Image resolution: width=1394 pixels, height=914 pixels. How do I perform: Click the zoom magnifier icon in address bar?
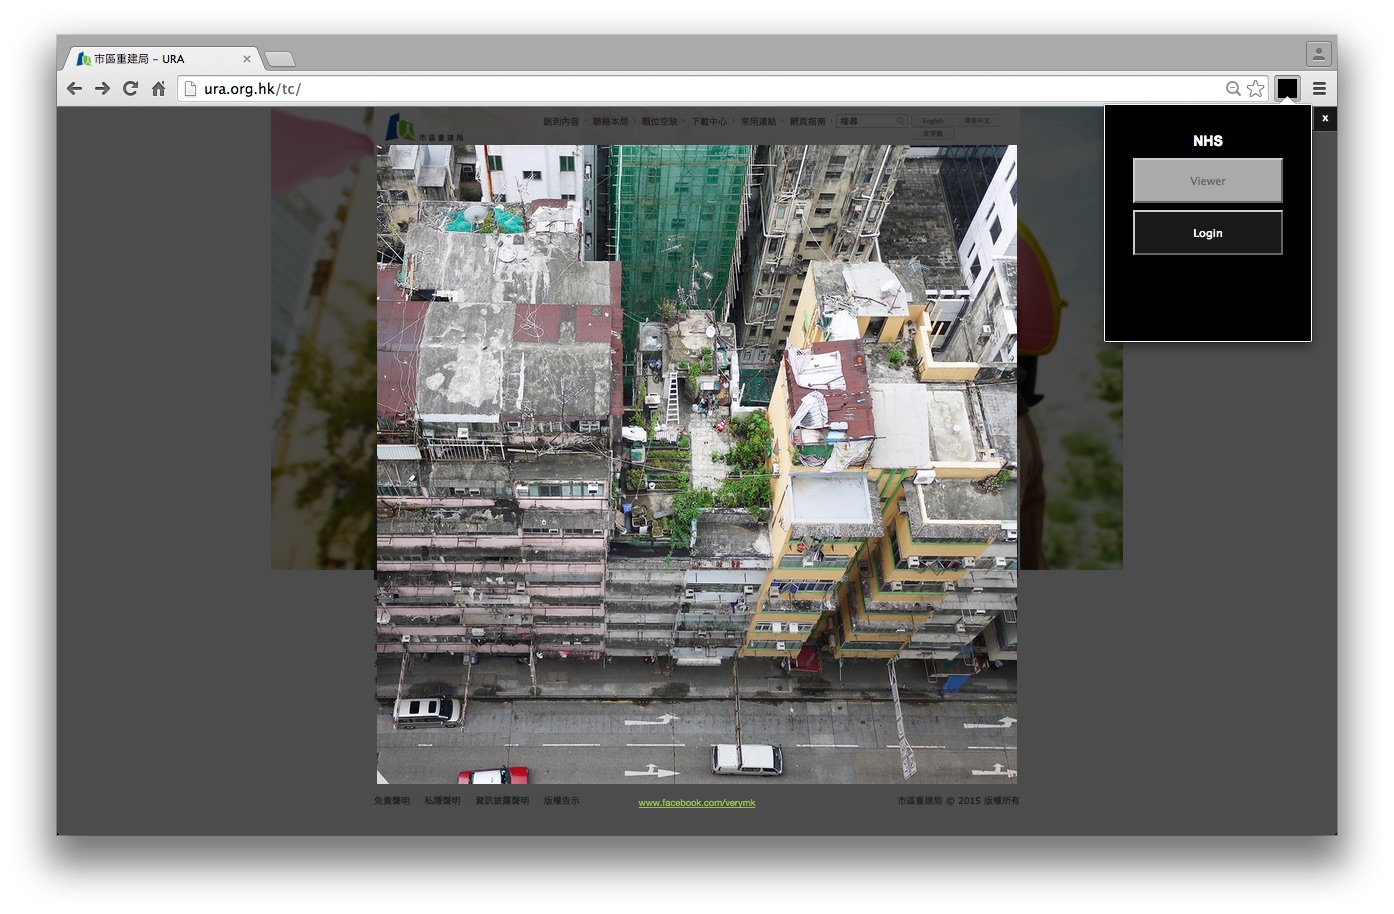click(1233, 89)
